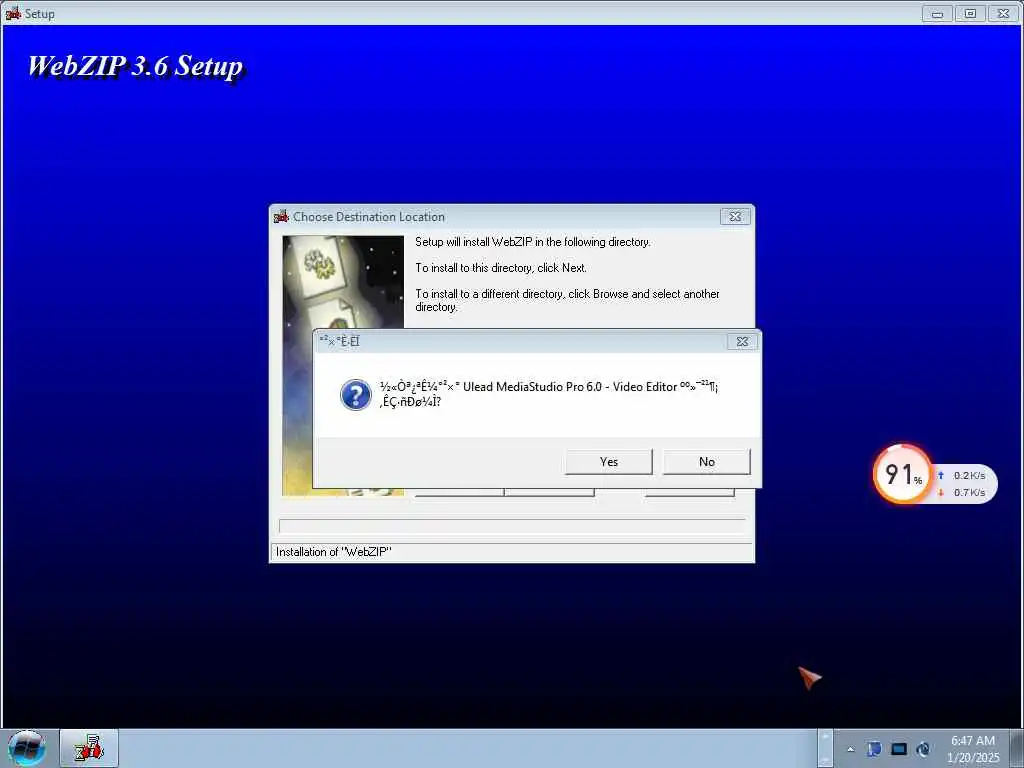Maximize the Setup window
Viewport: 1024px width, 768px height.
[x=970, y=14]
